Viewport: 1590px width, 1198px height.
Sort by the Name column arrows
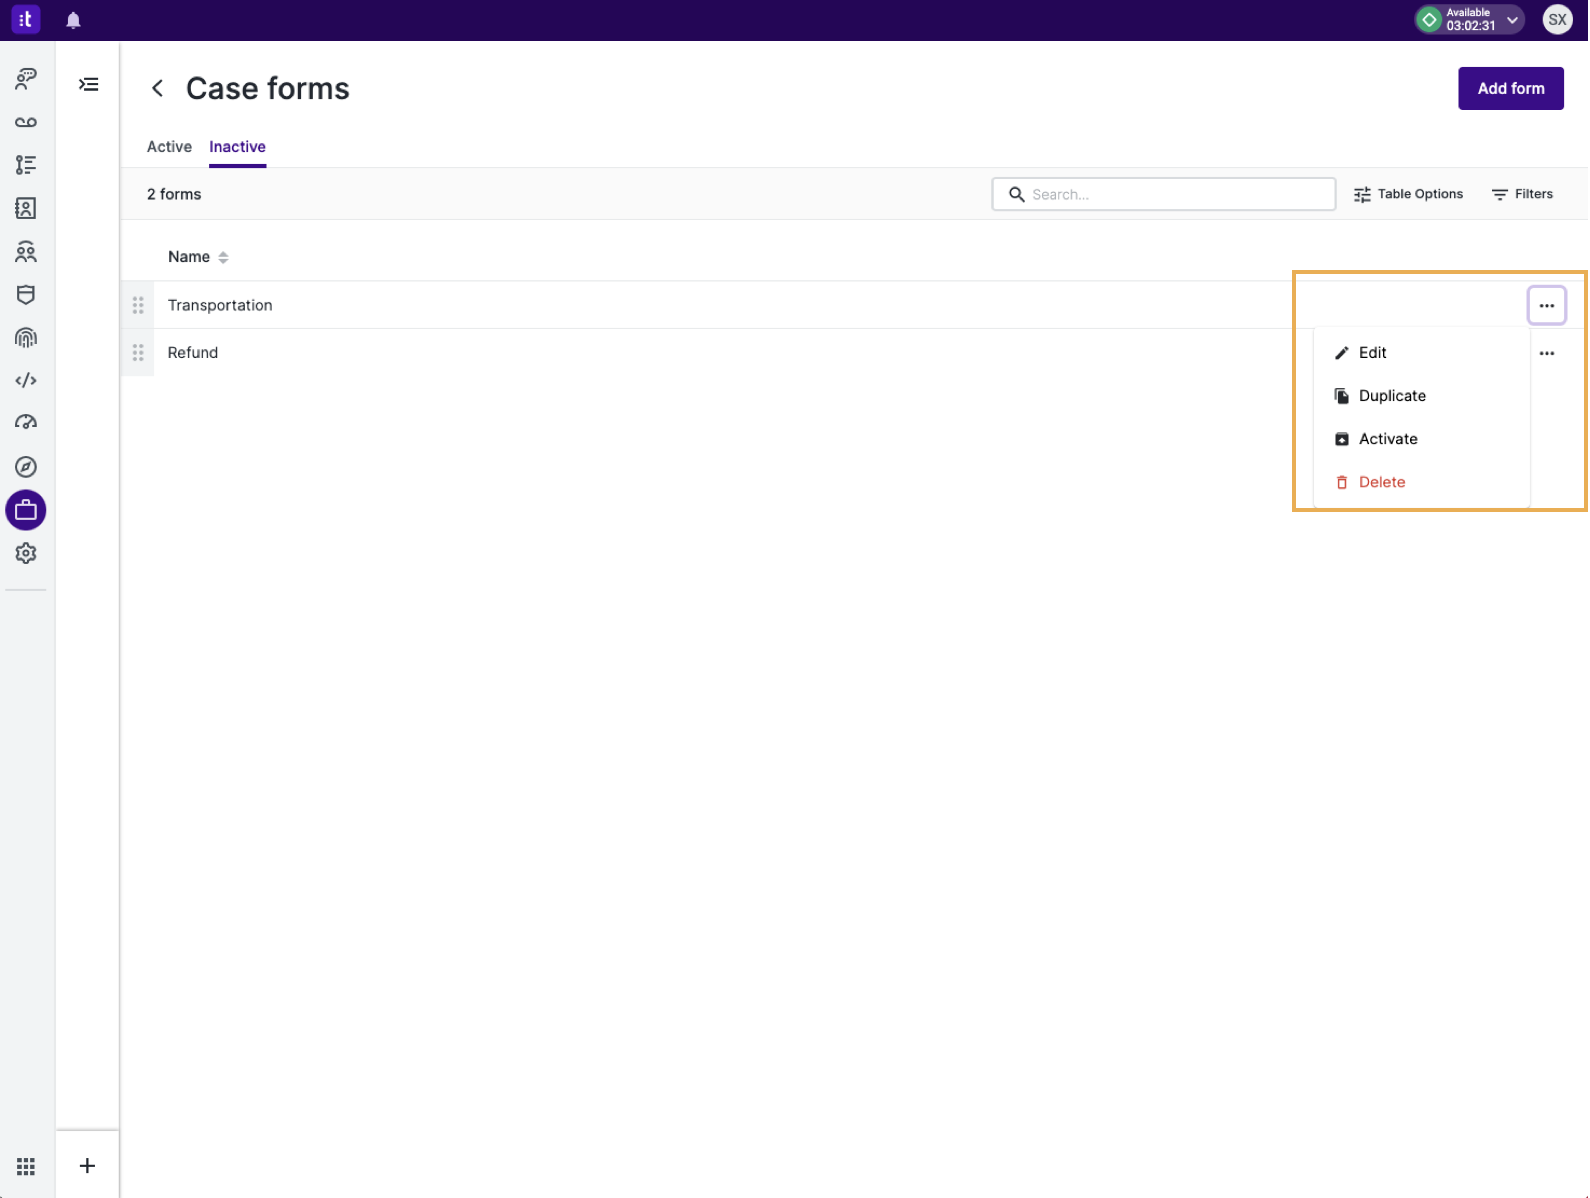pos(223,257)
